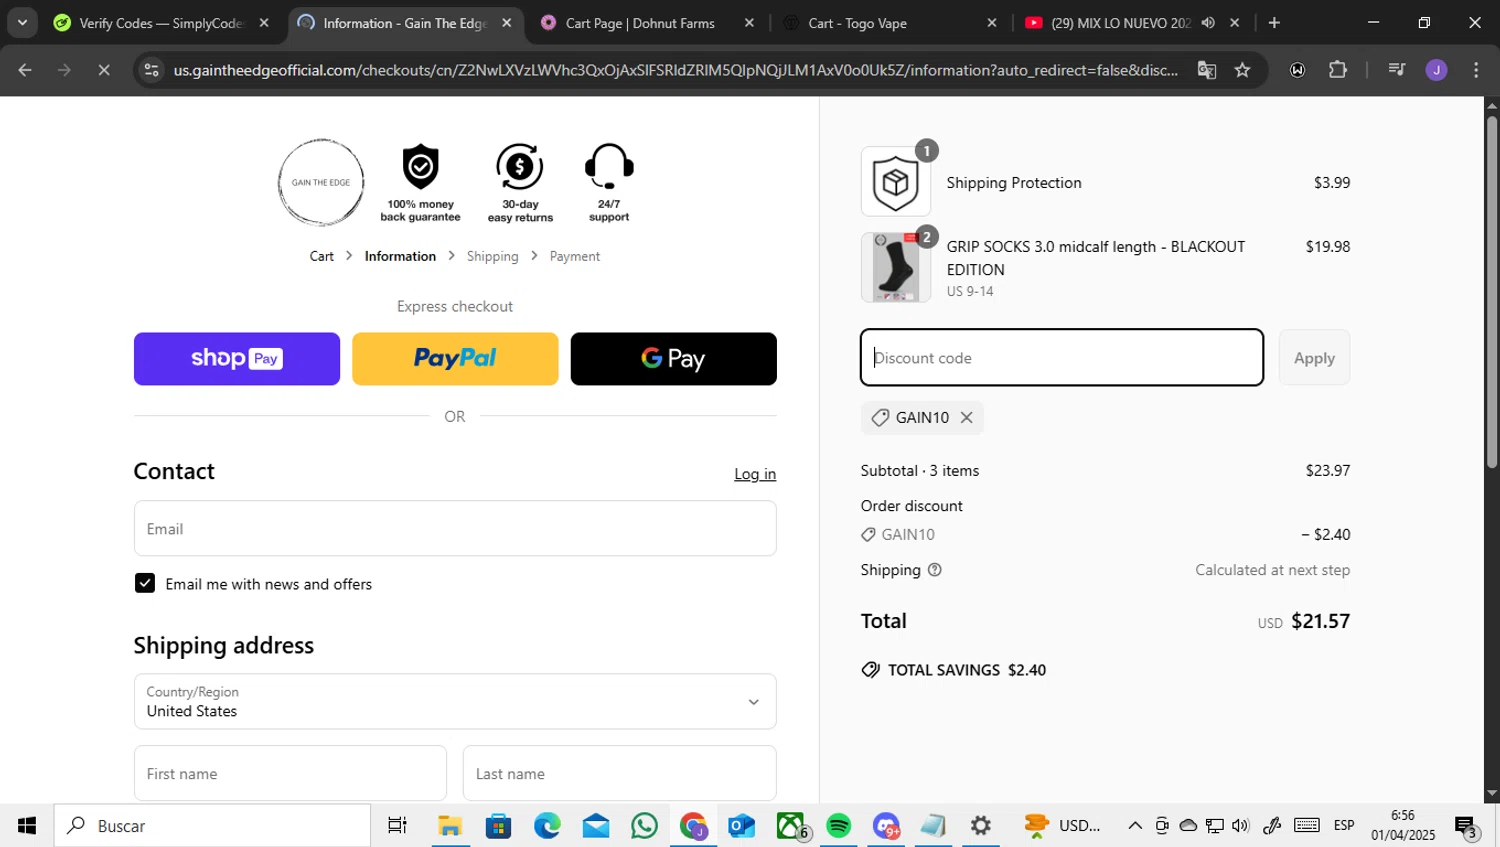The height and width of the screenshot is (847, 1500).
Task: Open WhatsApp from the taskbar
Action: [645, 826]
